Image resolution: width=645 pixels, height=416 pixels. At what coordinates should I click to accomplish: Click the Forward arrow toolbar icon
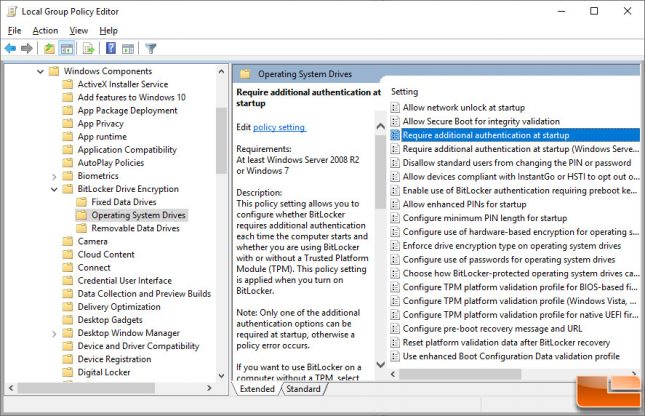(27, 49)
